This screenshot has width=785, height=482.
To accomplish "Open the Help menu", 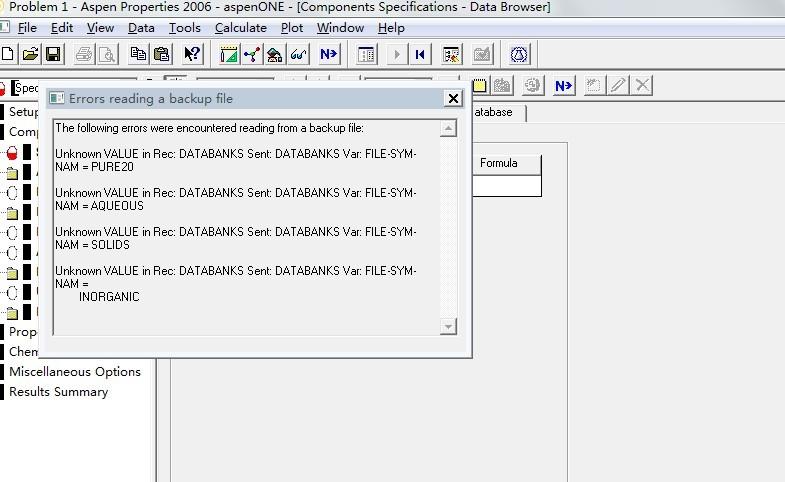I will [391, 28].
